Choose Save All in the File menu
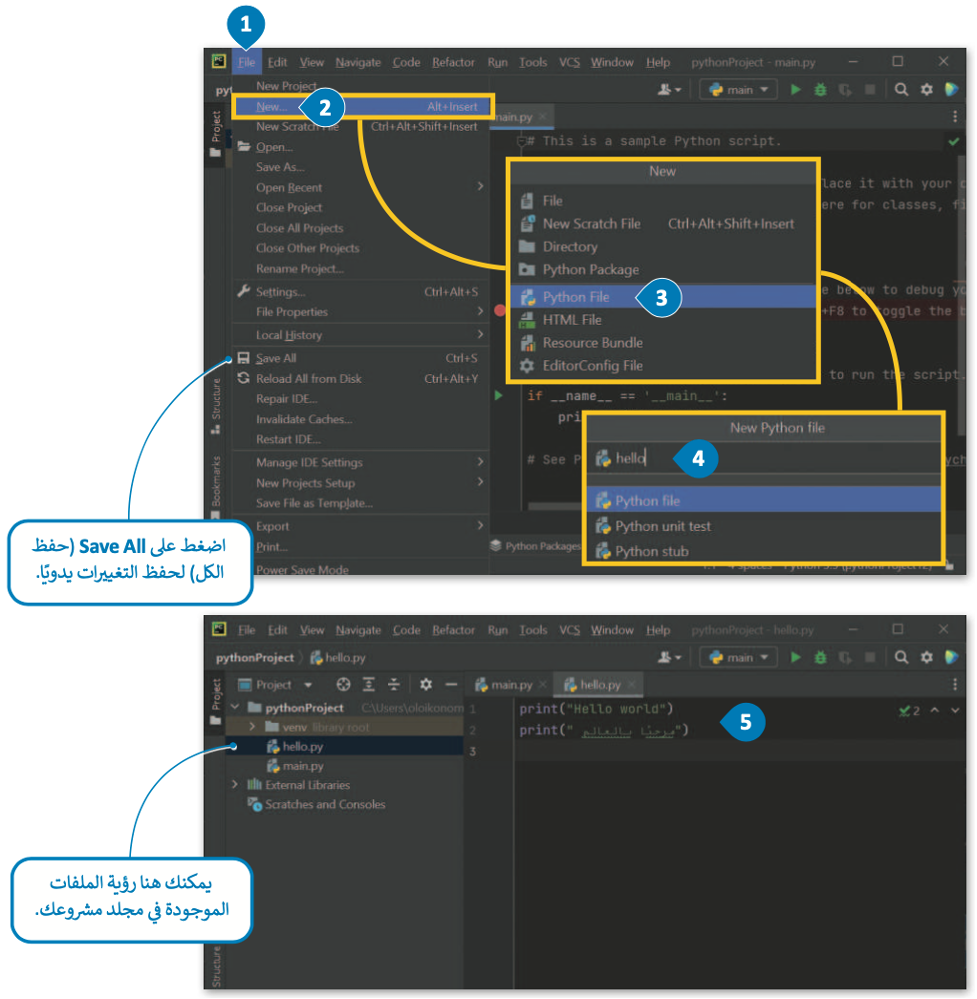The height and width of the screenshot is (999, 977). (360, 357)
